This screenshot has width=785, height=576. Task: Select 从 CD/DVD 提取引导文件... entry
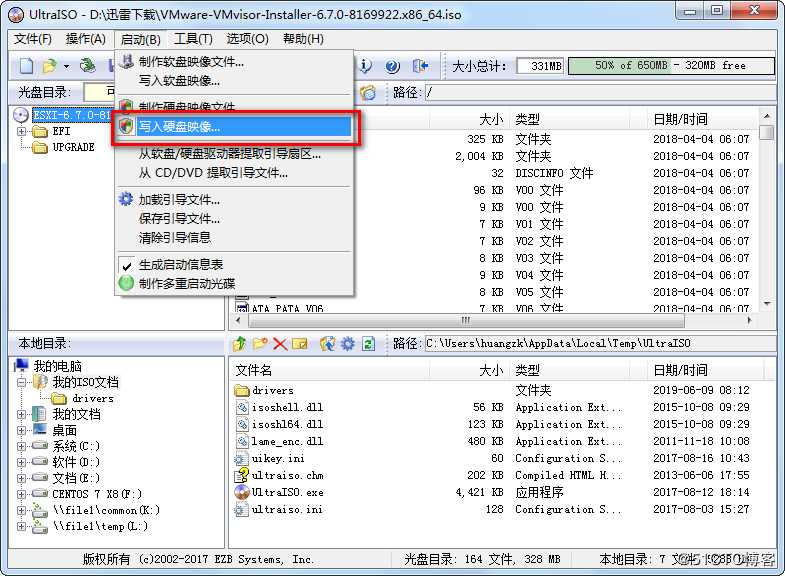point(234,173)
